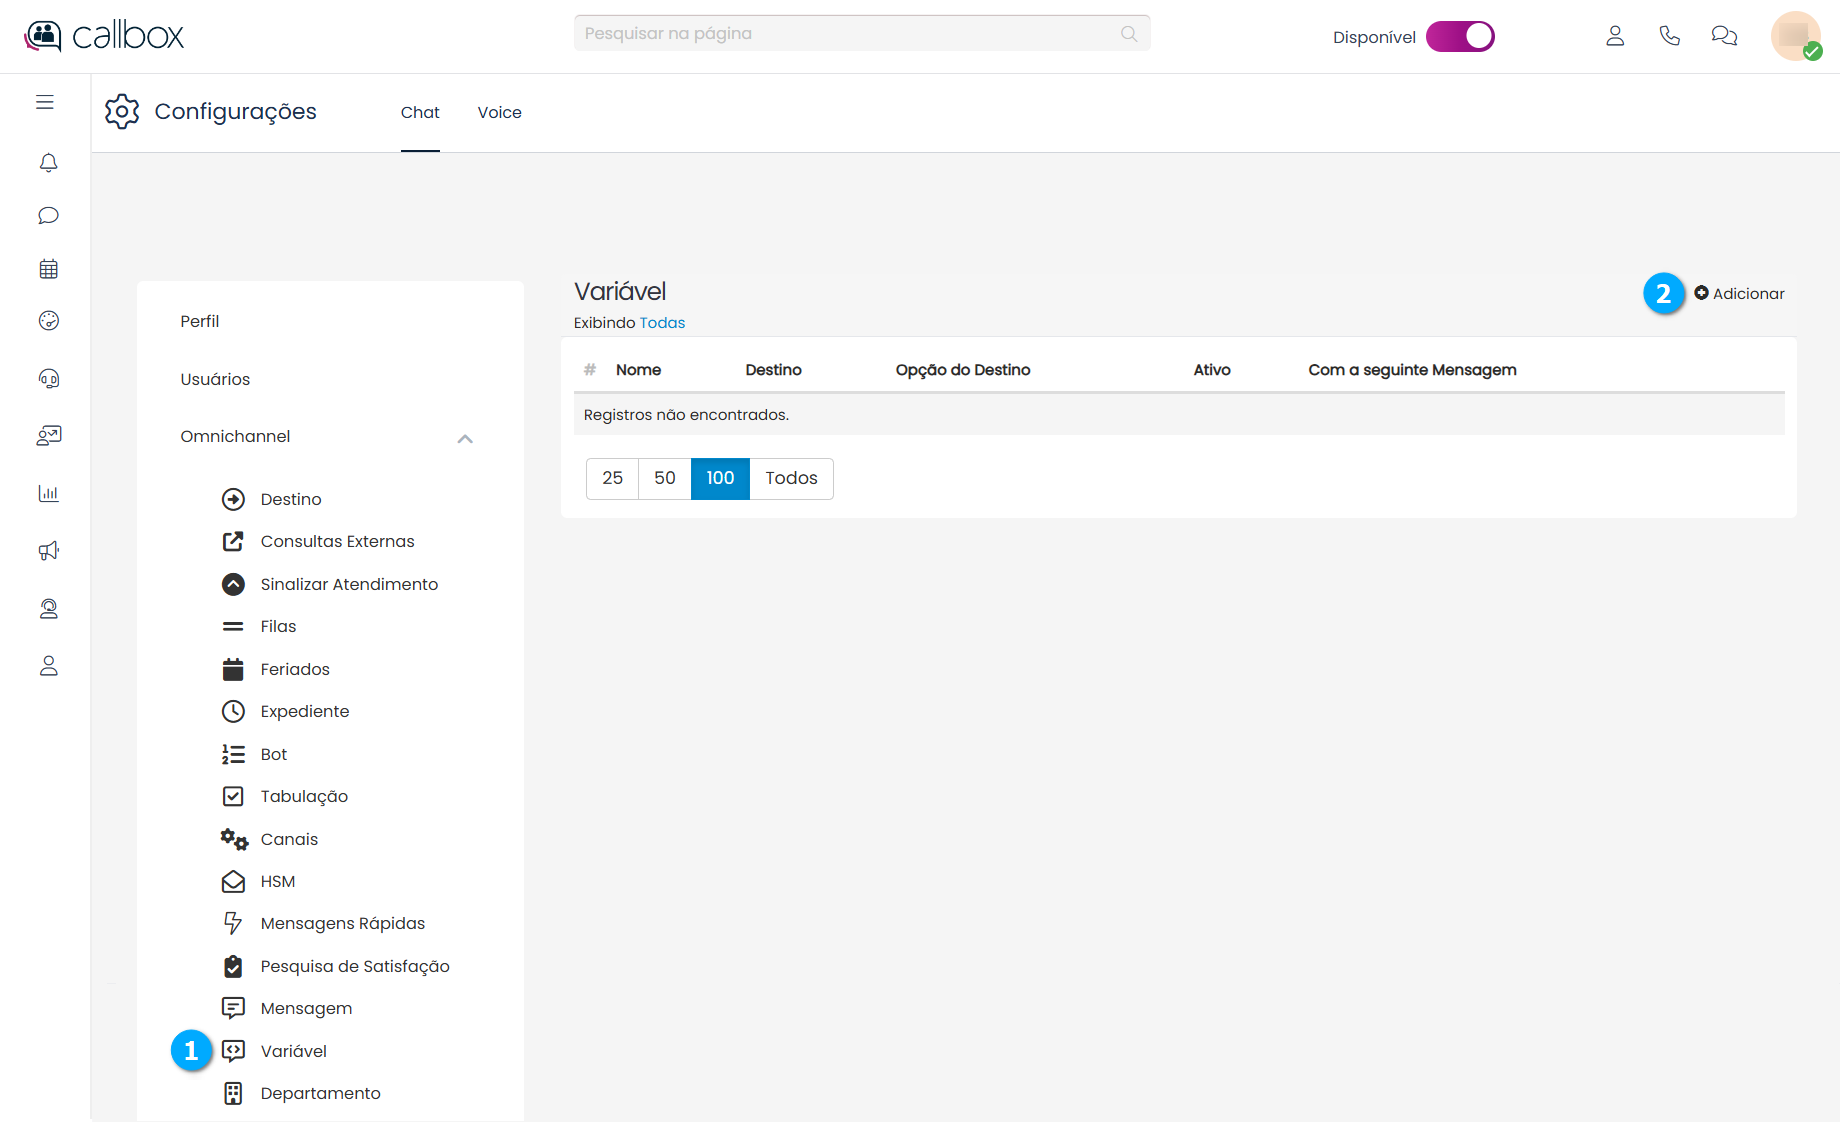Screen dimensions: 1840x1124
Task: Select Todos in page size options
Action: [791, 478]
